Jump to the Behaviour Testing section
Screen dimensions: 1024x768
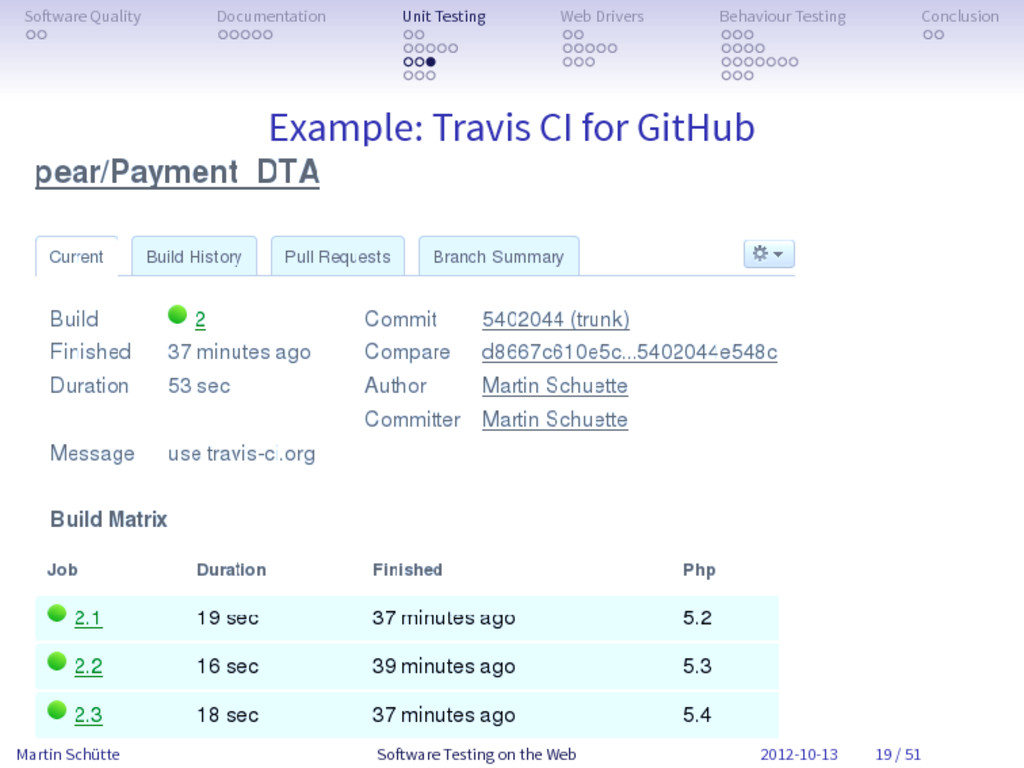coord(782,17)
